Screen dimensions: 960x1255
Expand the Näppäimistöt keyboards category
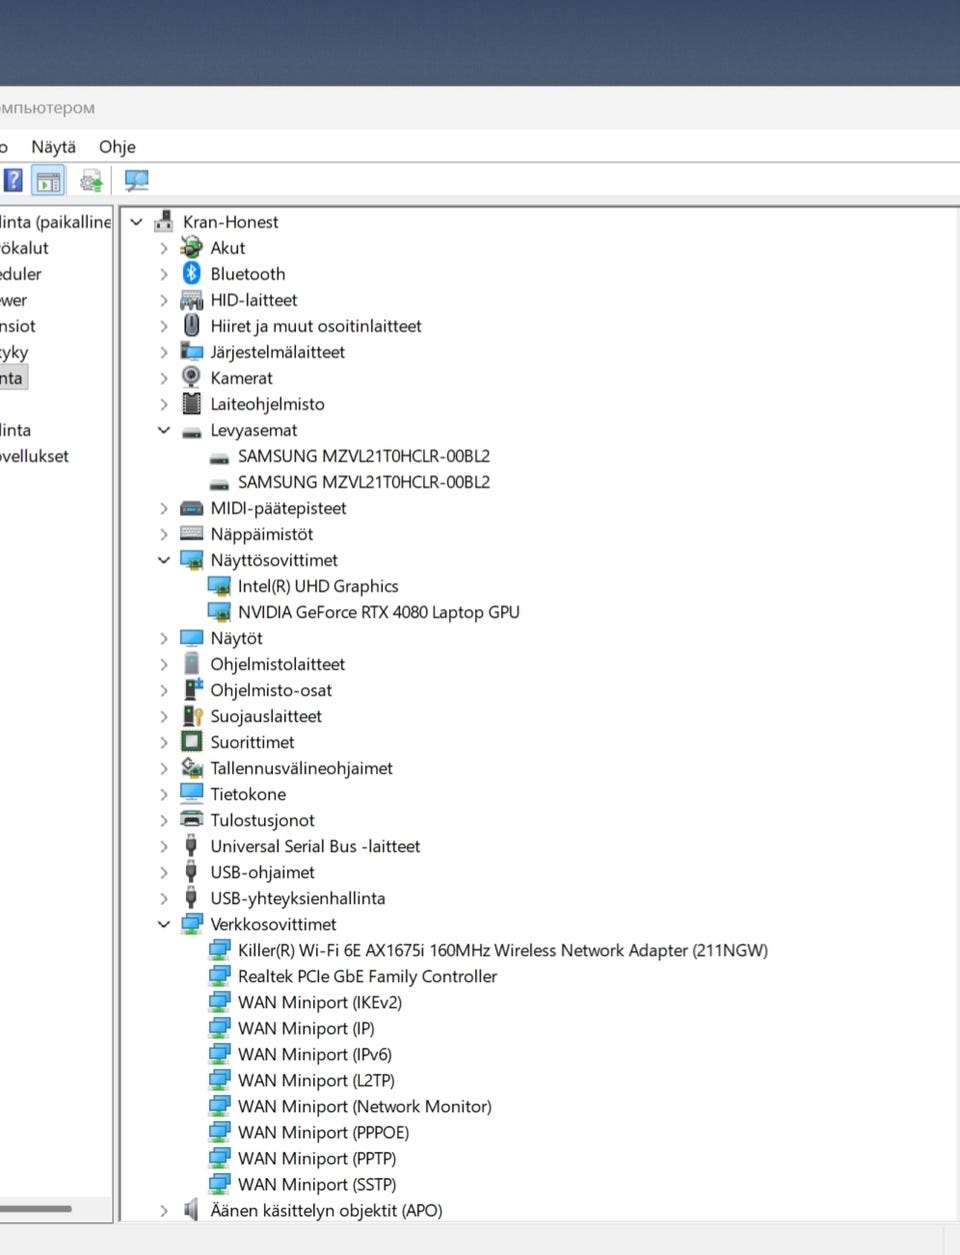click(x=164, y=534)
